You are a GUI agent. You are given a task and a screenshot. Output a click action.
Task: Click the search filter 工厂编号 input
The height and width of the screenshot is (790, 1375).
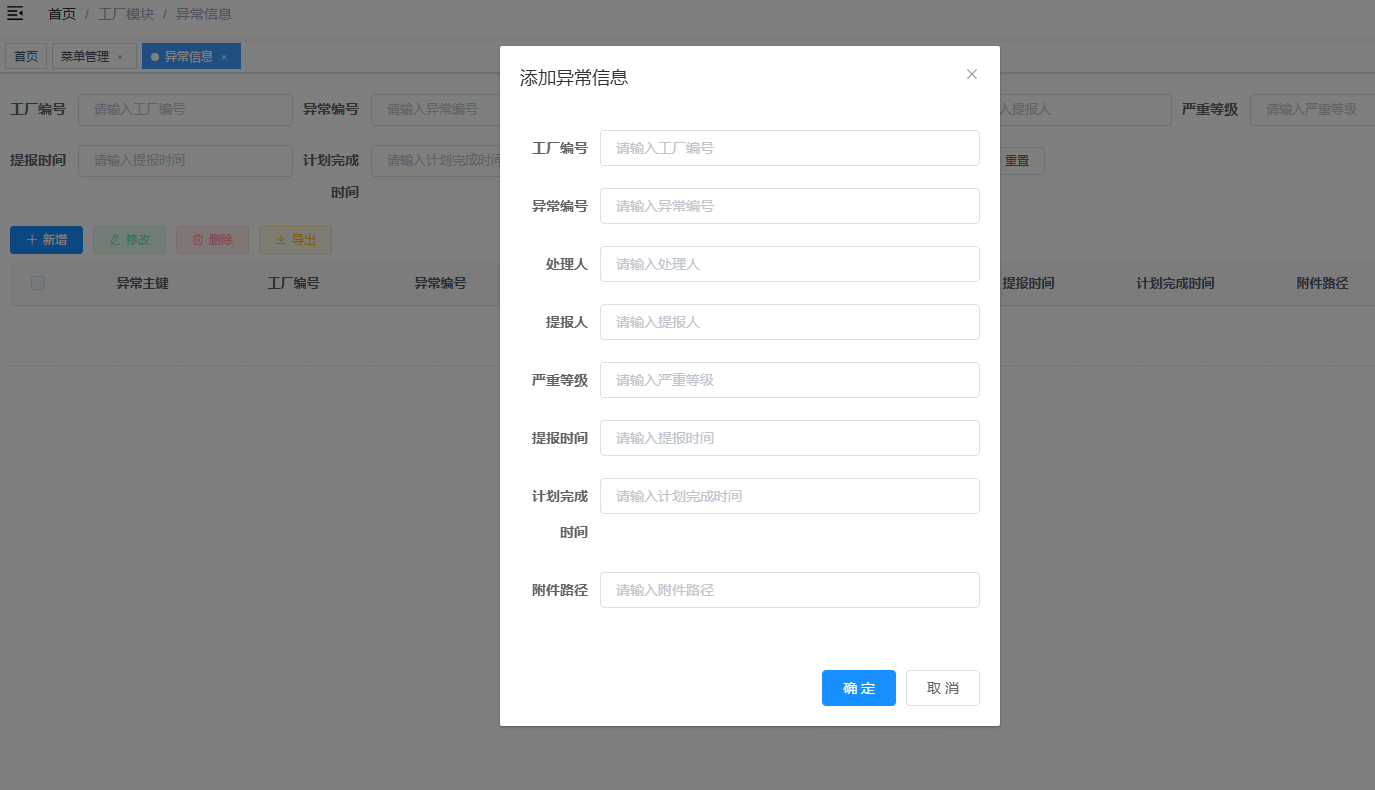(185, 110)
